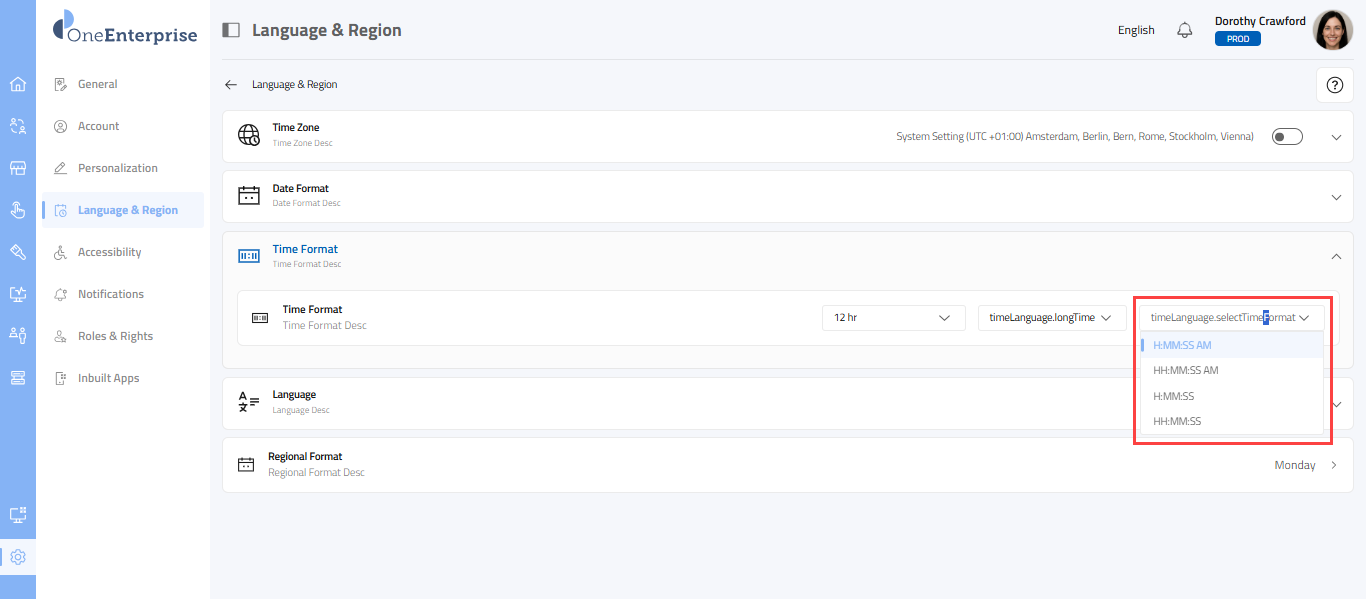
Task: Collapse the sidebar panel toggle icon
Action: click(231, 30)
